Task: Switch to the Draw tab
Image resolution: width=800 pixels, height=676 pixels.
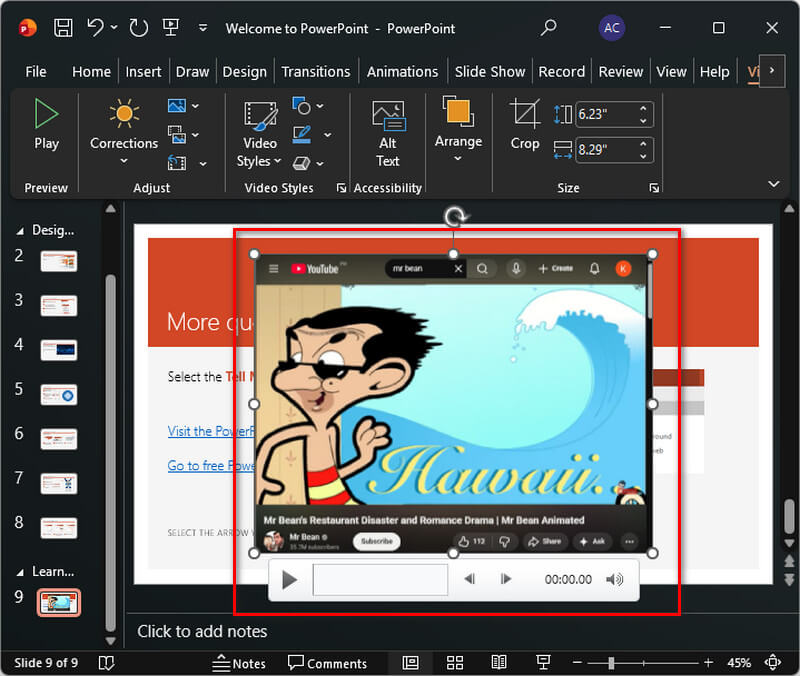Action: pos(192,71)
